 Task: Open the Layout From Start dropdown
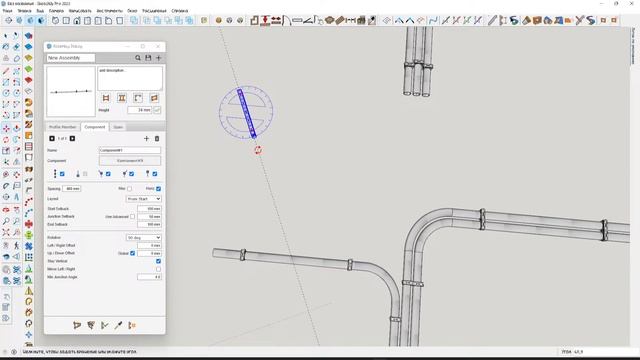click(x=143, y=199)
